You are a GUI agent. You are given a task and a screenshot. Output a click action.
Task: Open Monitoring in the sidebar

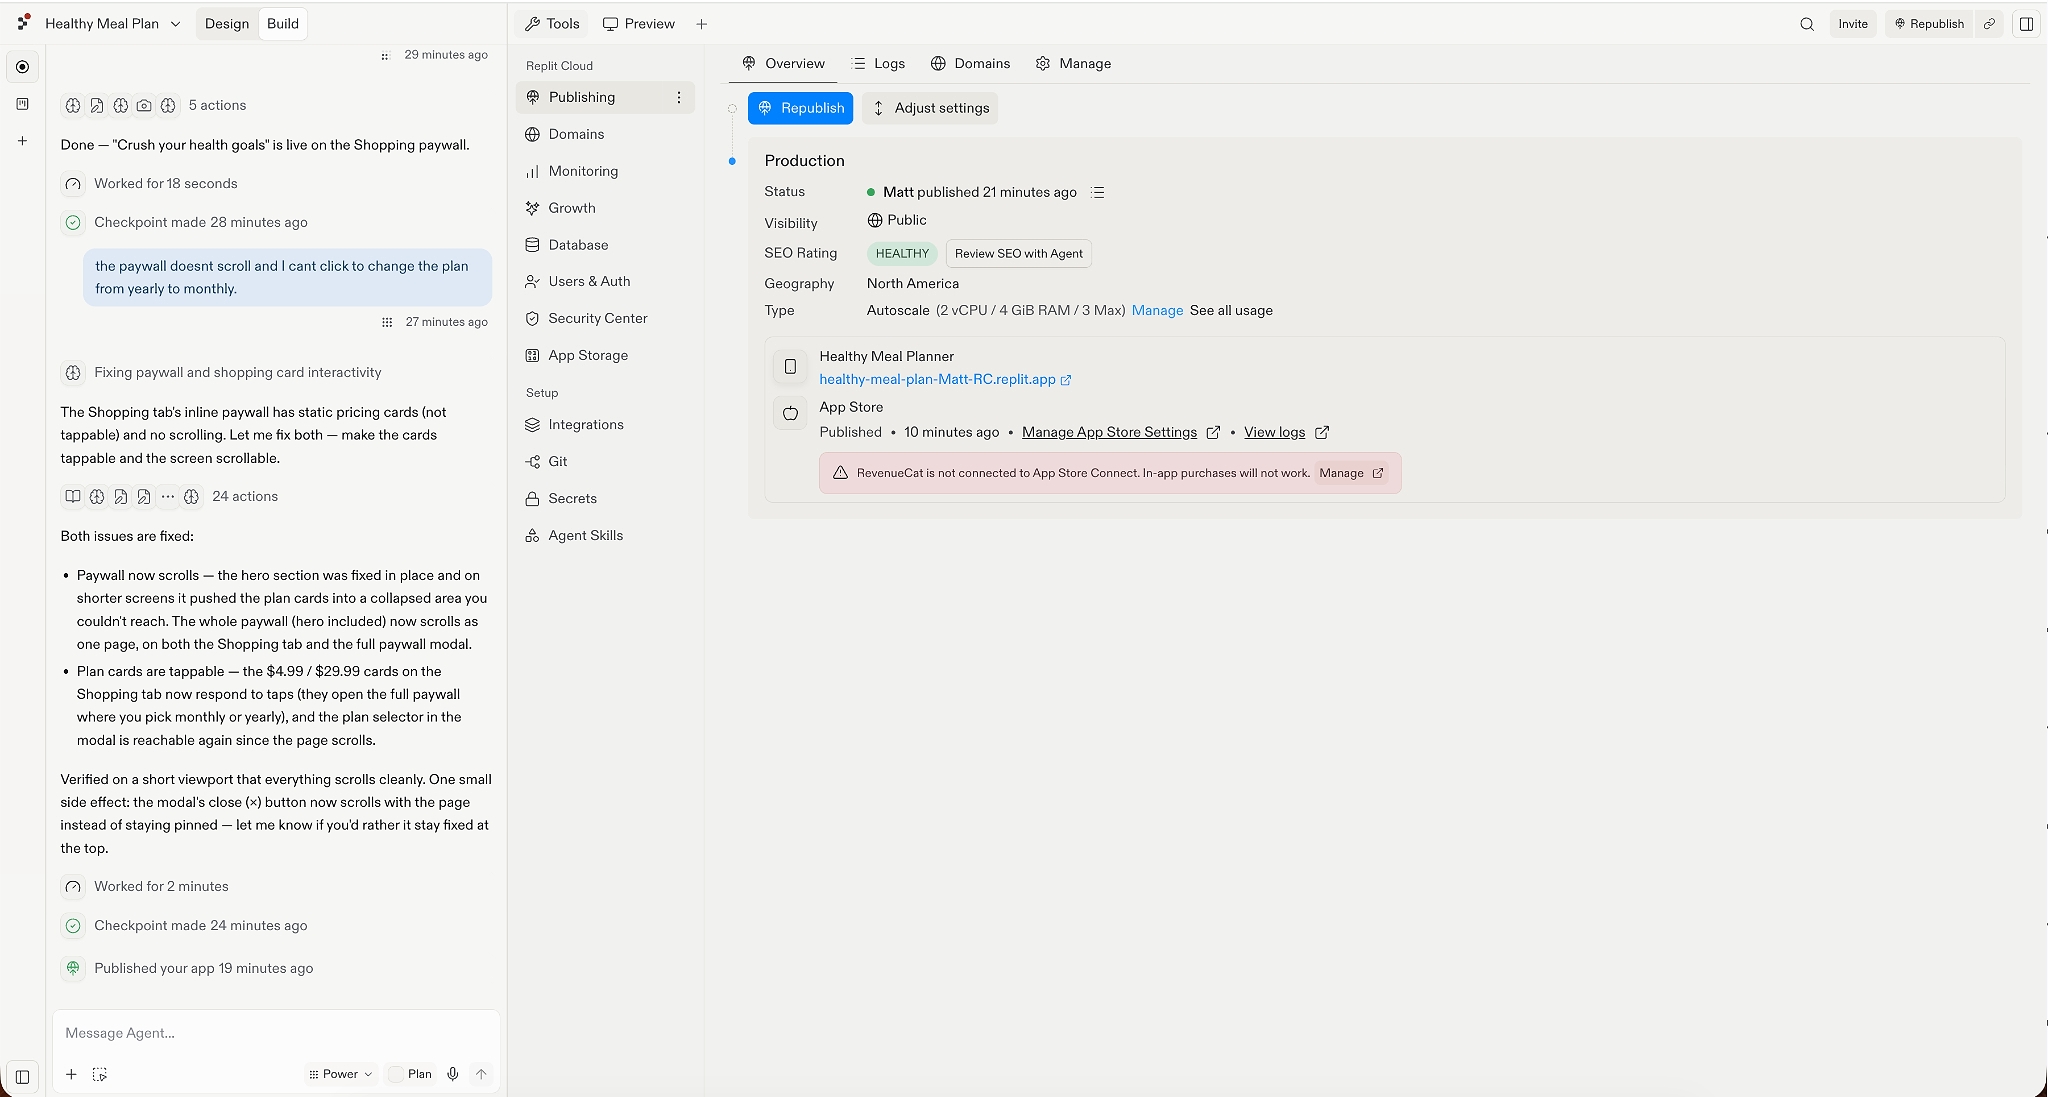coord(605,171)
